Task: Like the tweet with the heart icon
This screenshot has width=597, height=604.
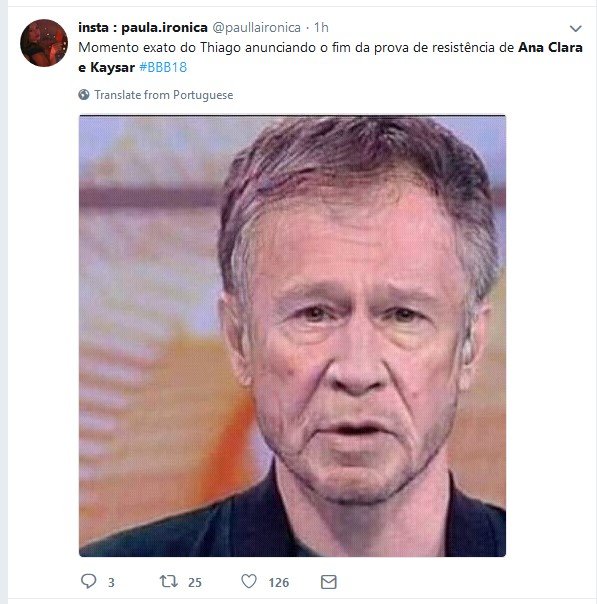Action: [249, 581]
